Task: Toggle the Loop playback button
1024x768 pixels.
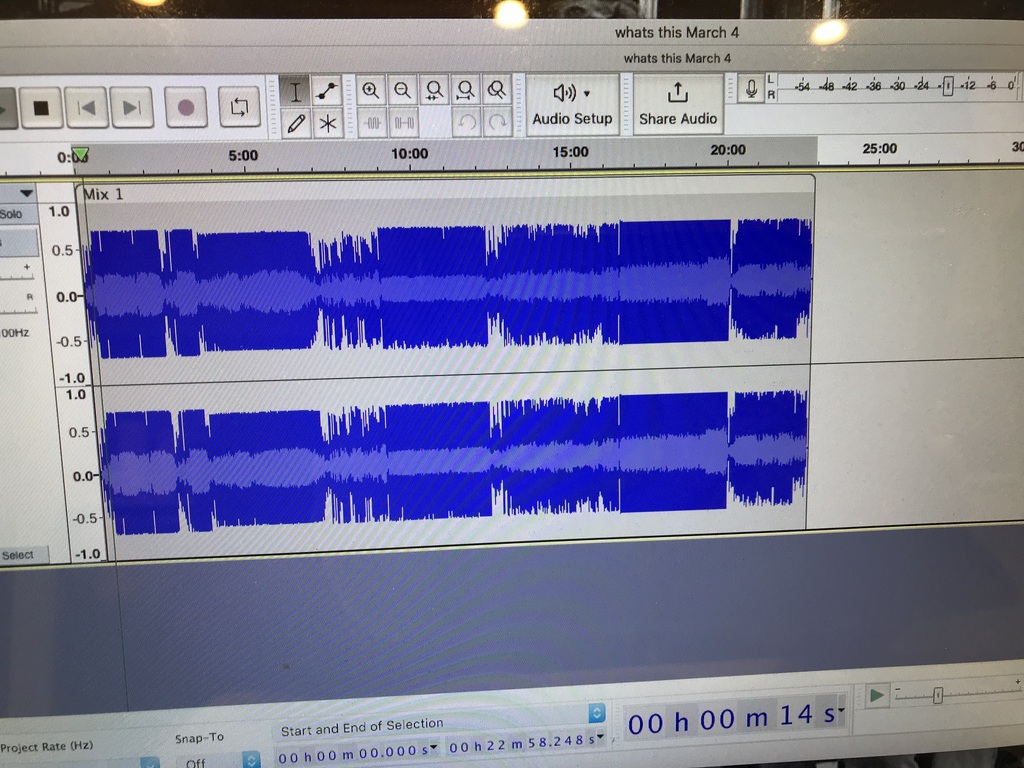Action: click(x=239, y=107)
